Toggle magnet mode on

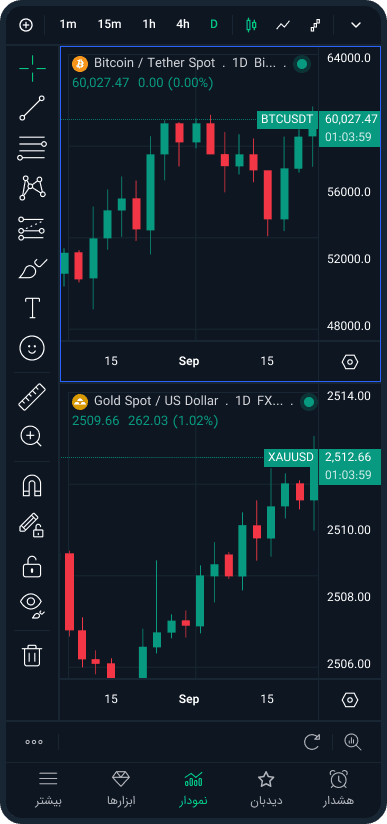tap(32, 485)
